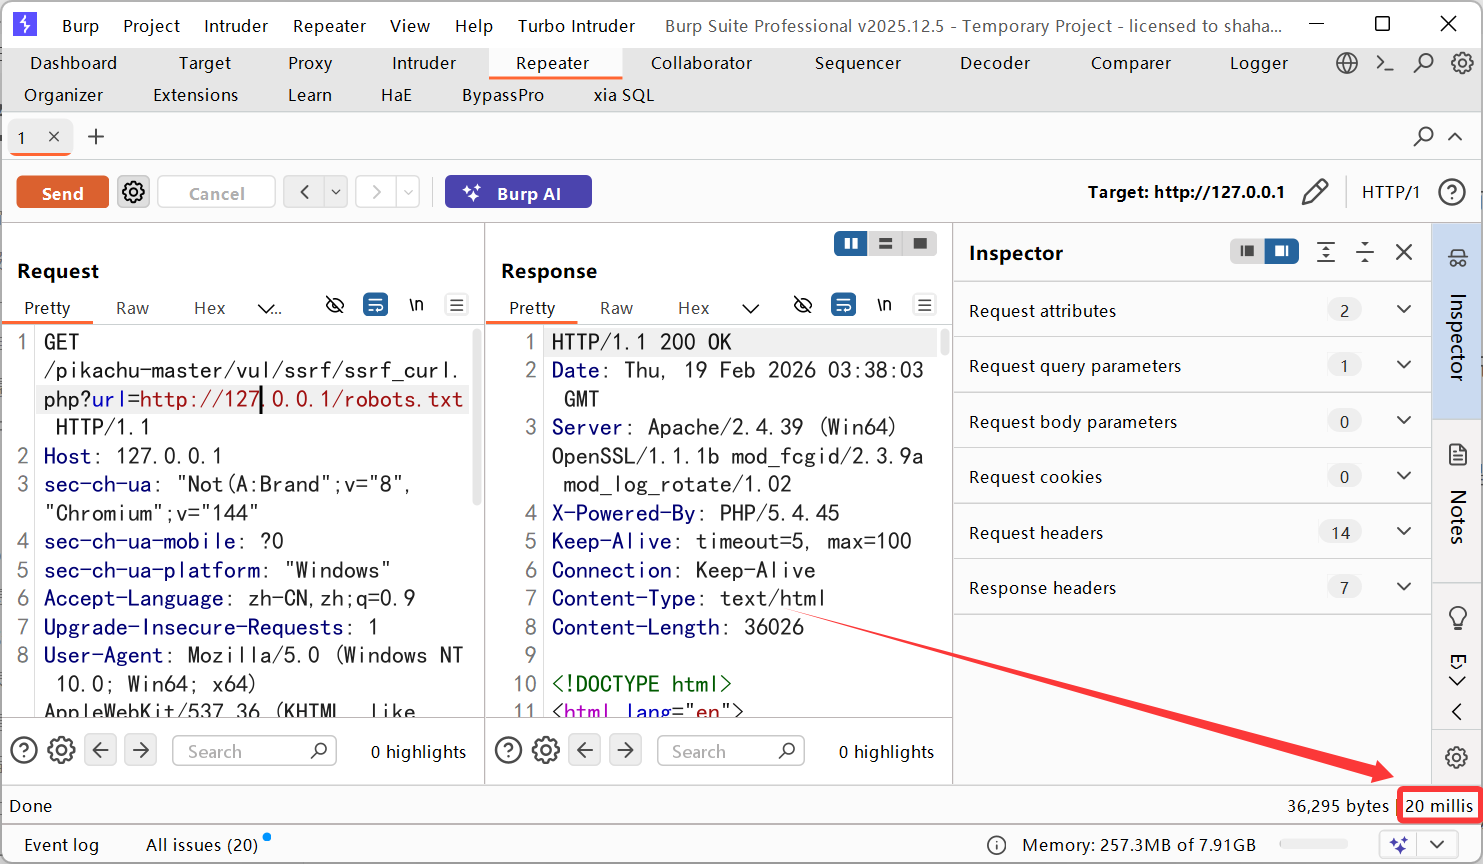Open All issues (20)

[x=202, y=845]
